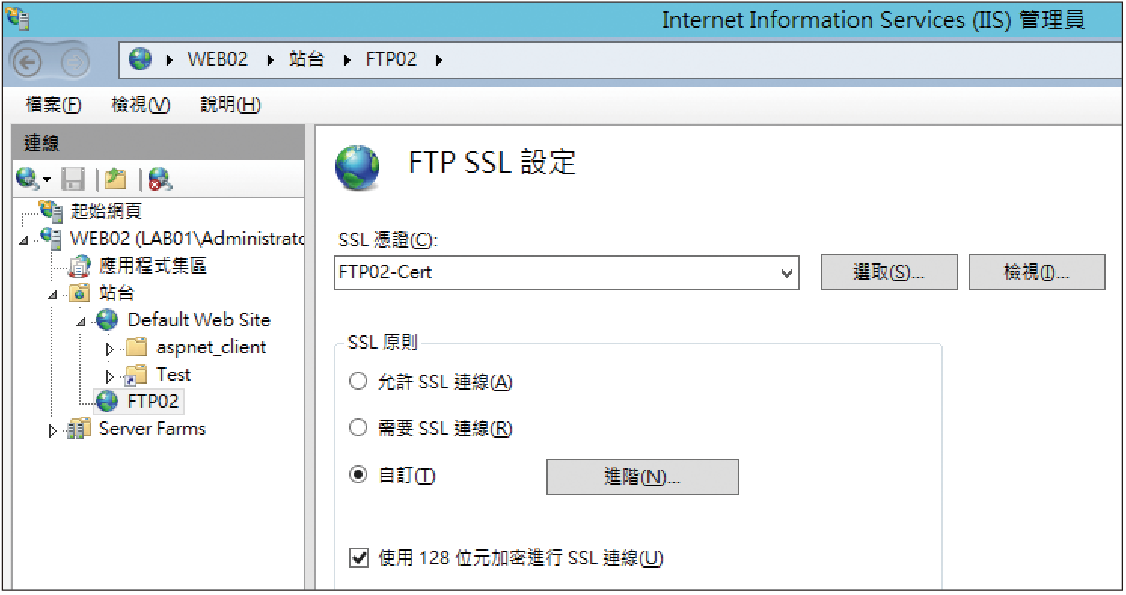Click the forward navigation arrow button
The image size is (1126, 595).
coord(74,62)
